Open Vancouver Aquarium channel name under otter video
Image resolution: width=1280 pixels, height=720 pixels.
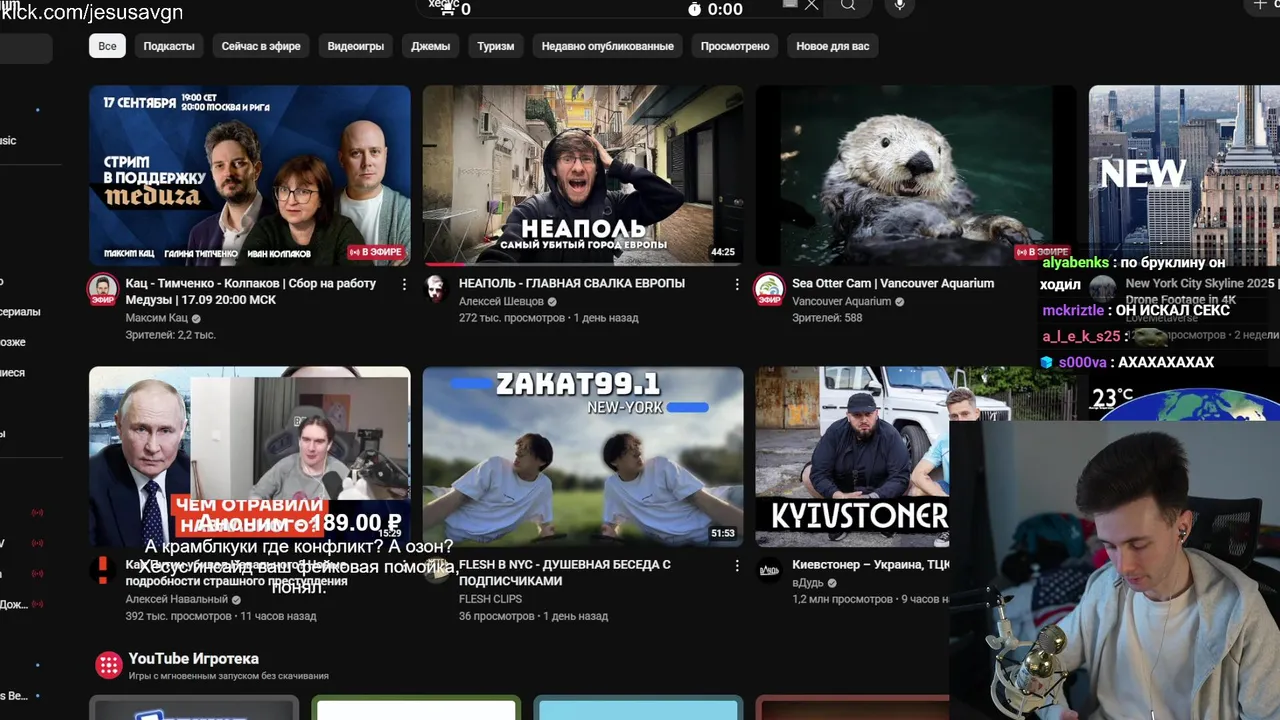pos(841,301)
